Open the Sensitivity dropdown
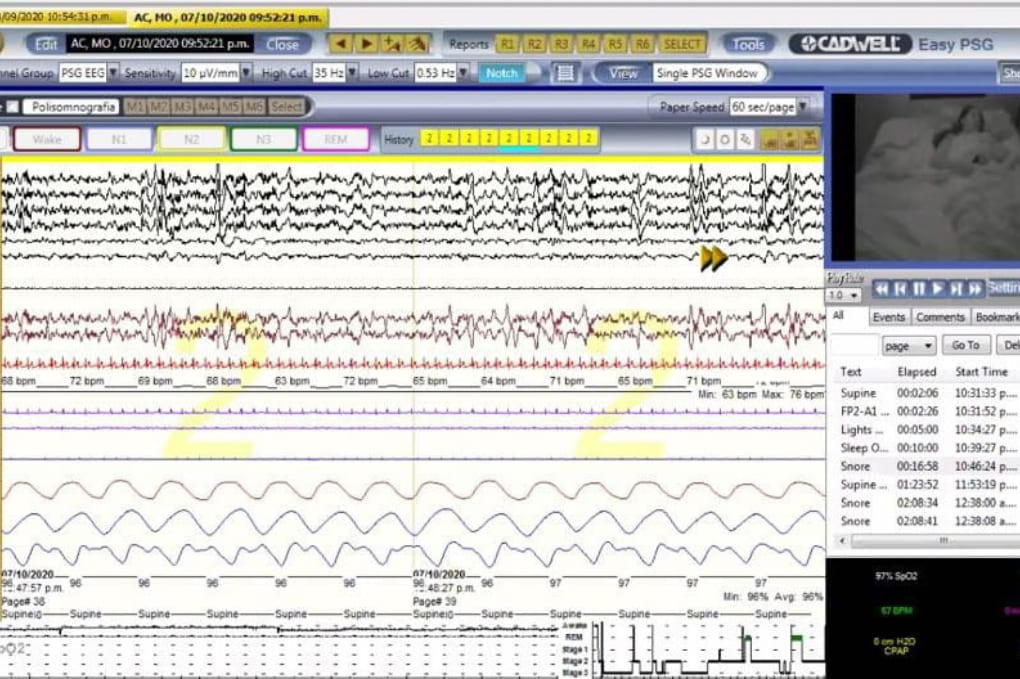1020x679 pixels. [246, 73]
